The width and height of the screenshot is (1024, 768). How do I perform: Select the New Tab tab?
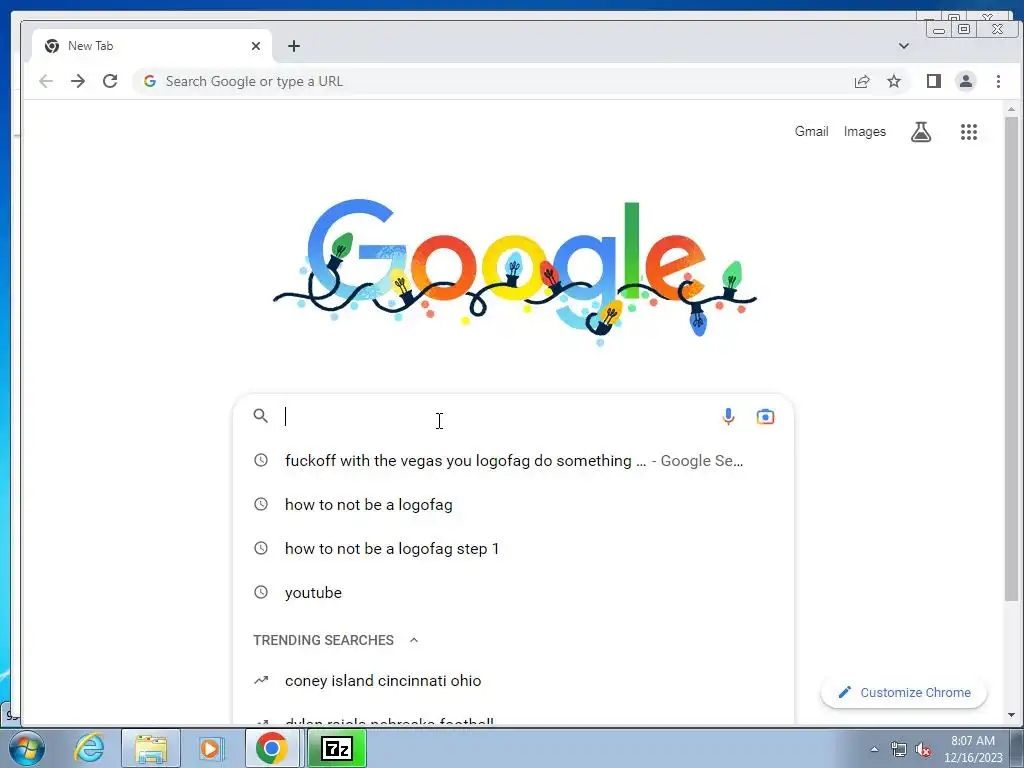click(x=152, y=46)
